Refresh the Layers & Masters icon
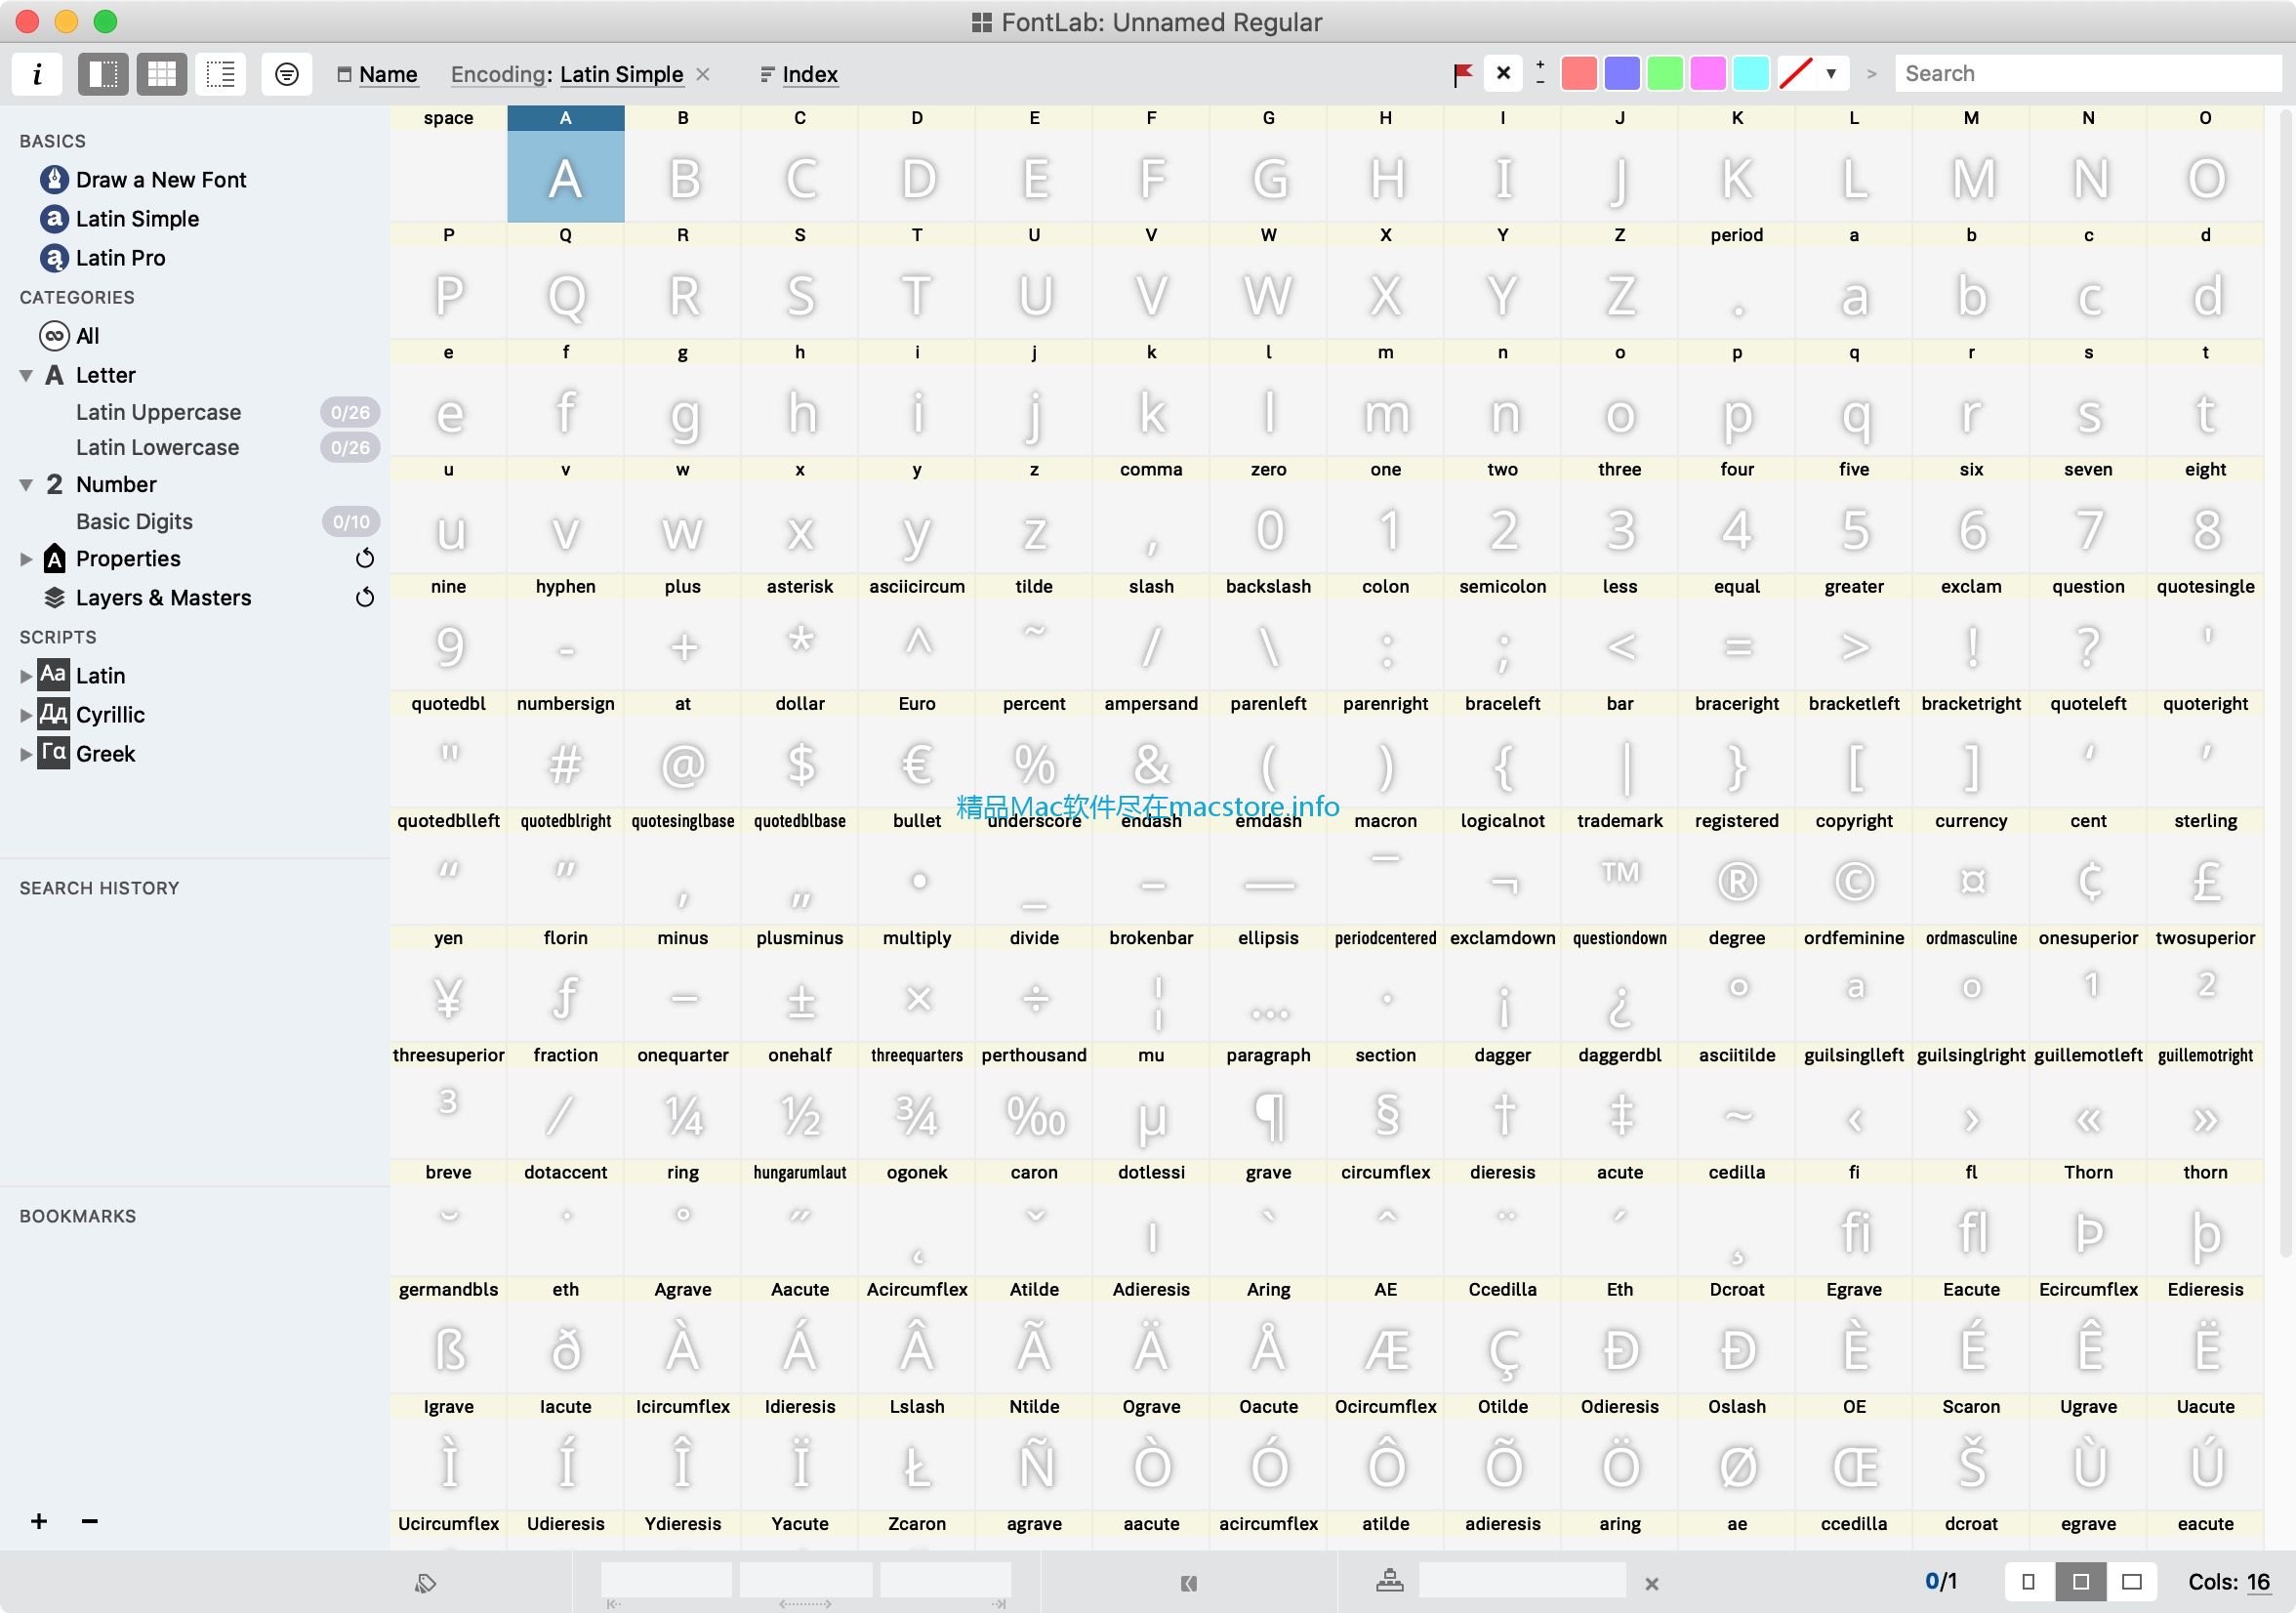 click(x=365, y=597)
